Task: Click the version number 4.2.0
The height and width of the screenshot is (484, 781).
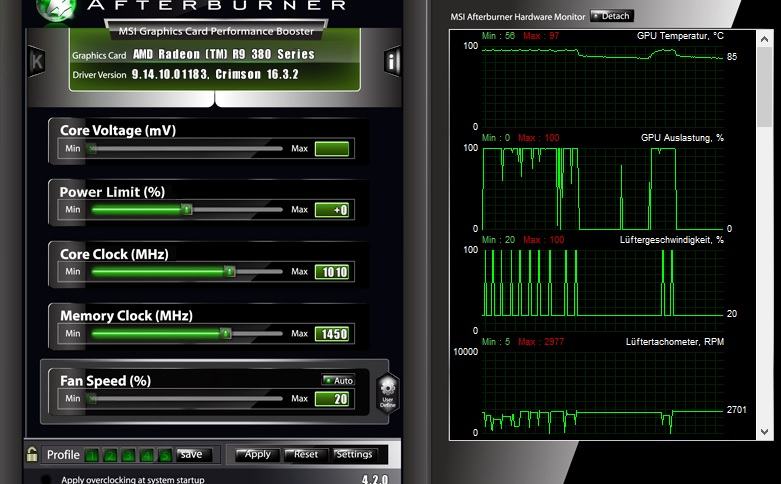Action: click(x=375, y=479)
